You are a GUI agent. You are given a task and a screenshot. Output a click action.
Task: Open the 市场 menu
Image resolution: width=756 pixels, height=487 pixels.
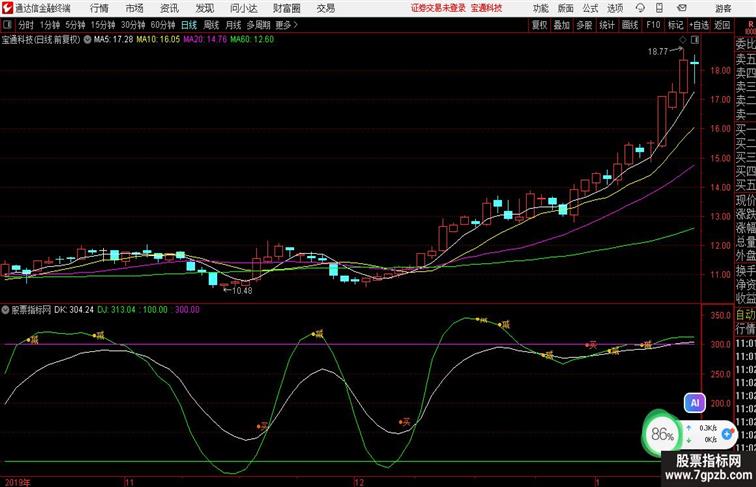[135, 8]
